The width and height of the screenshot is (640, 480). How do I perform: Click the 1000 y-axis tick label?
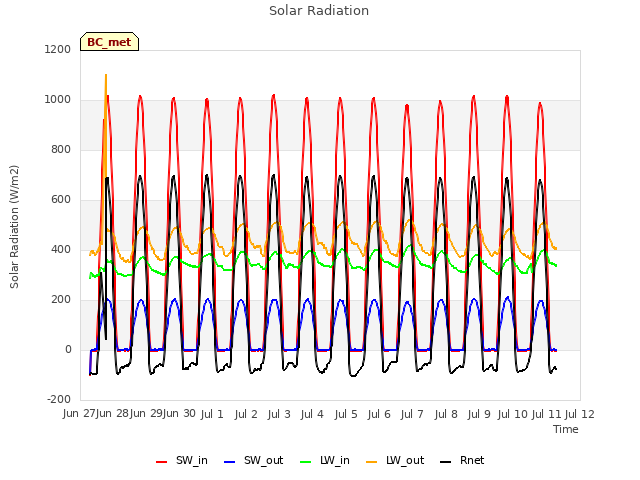pyautogui.click(x=58, y=100)
